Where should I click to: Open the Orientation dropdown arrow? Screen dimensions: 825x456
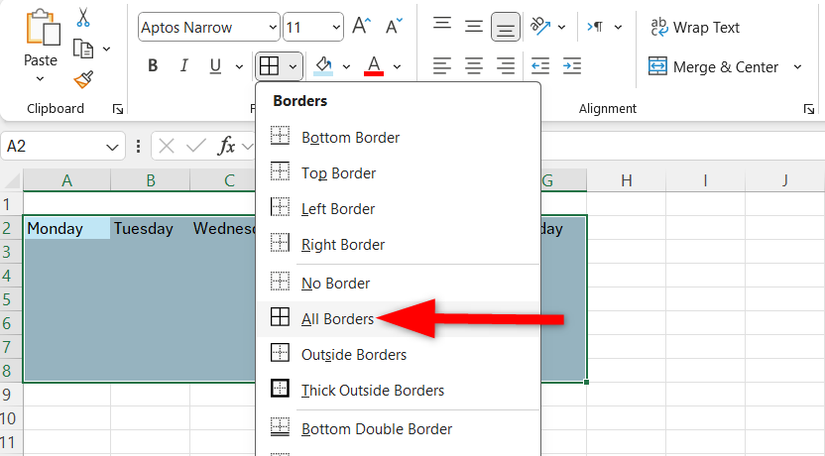(x=562, y=27)
